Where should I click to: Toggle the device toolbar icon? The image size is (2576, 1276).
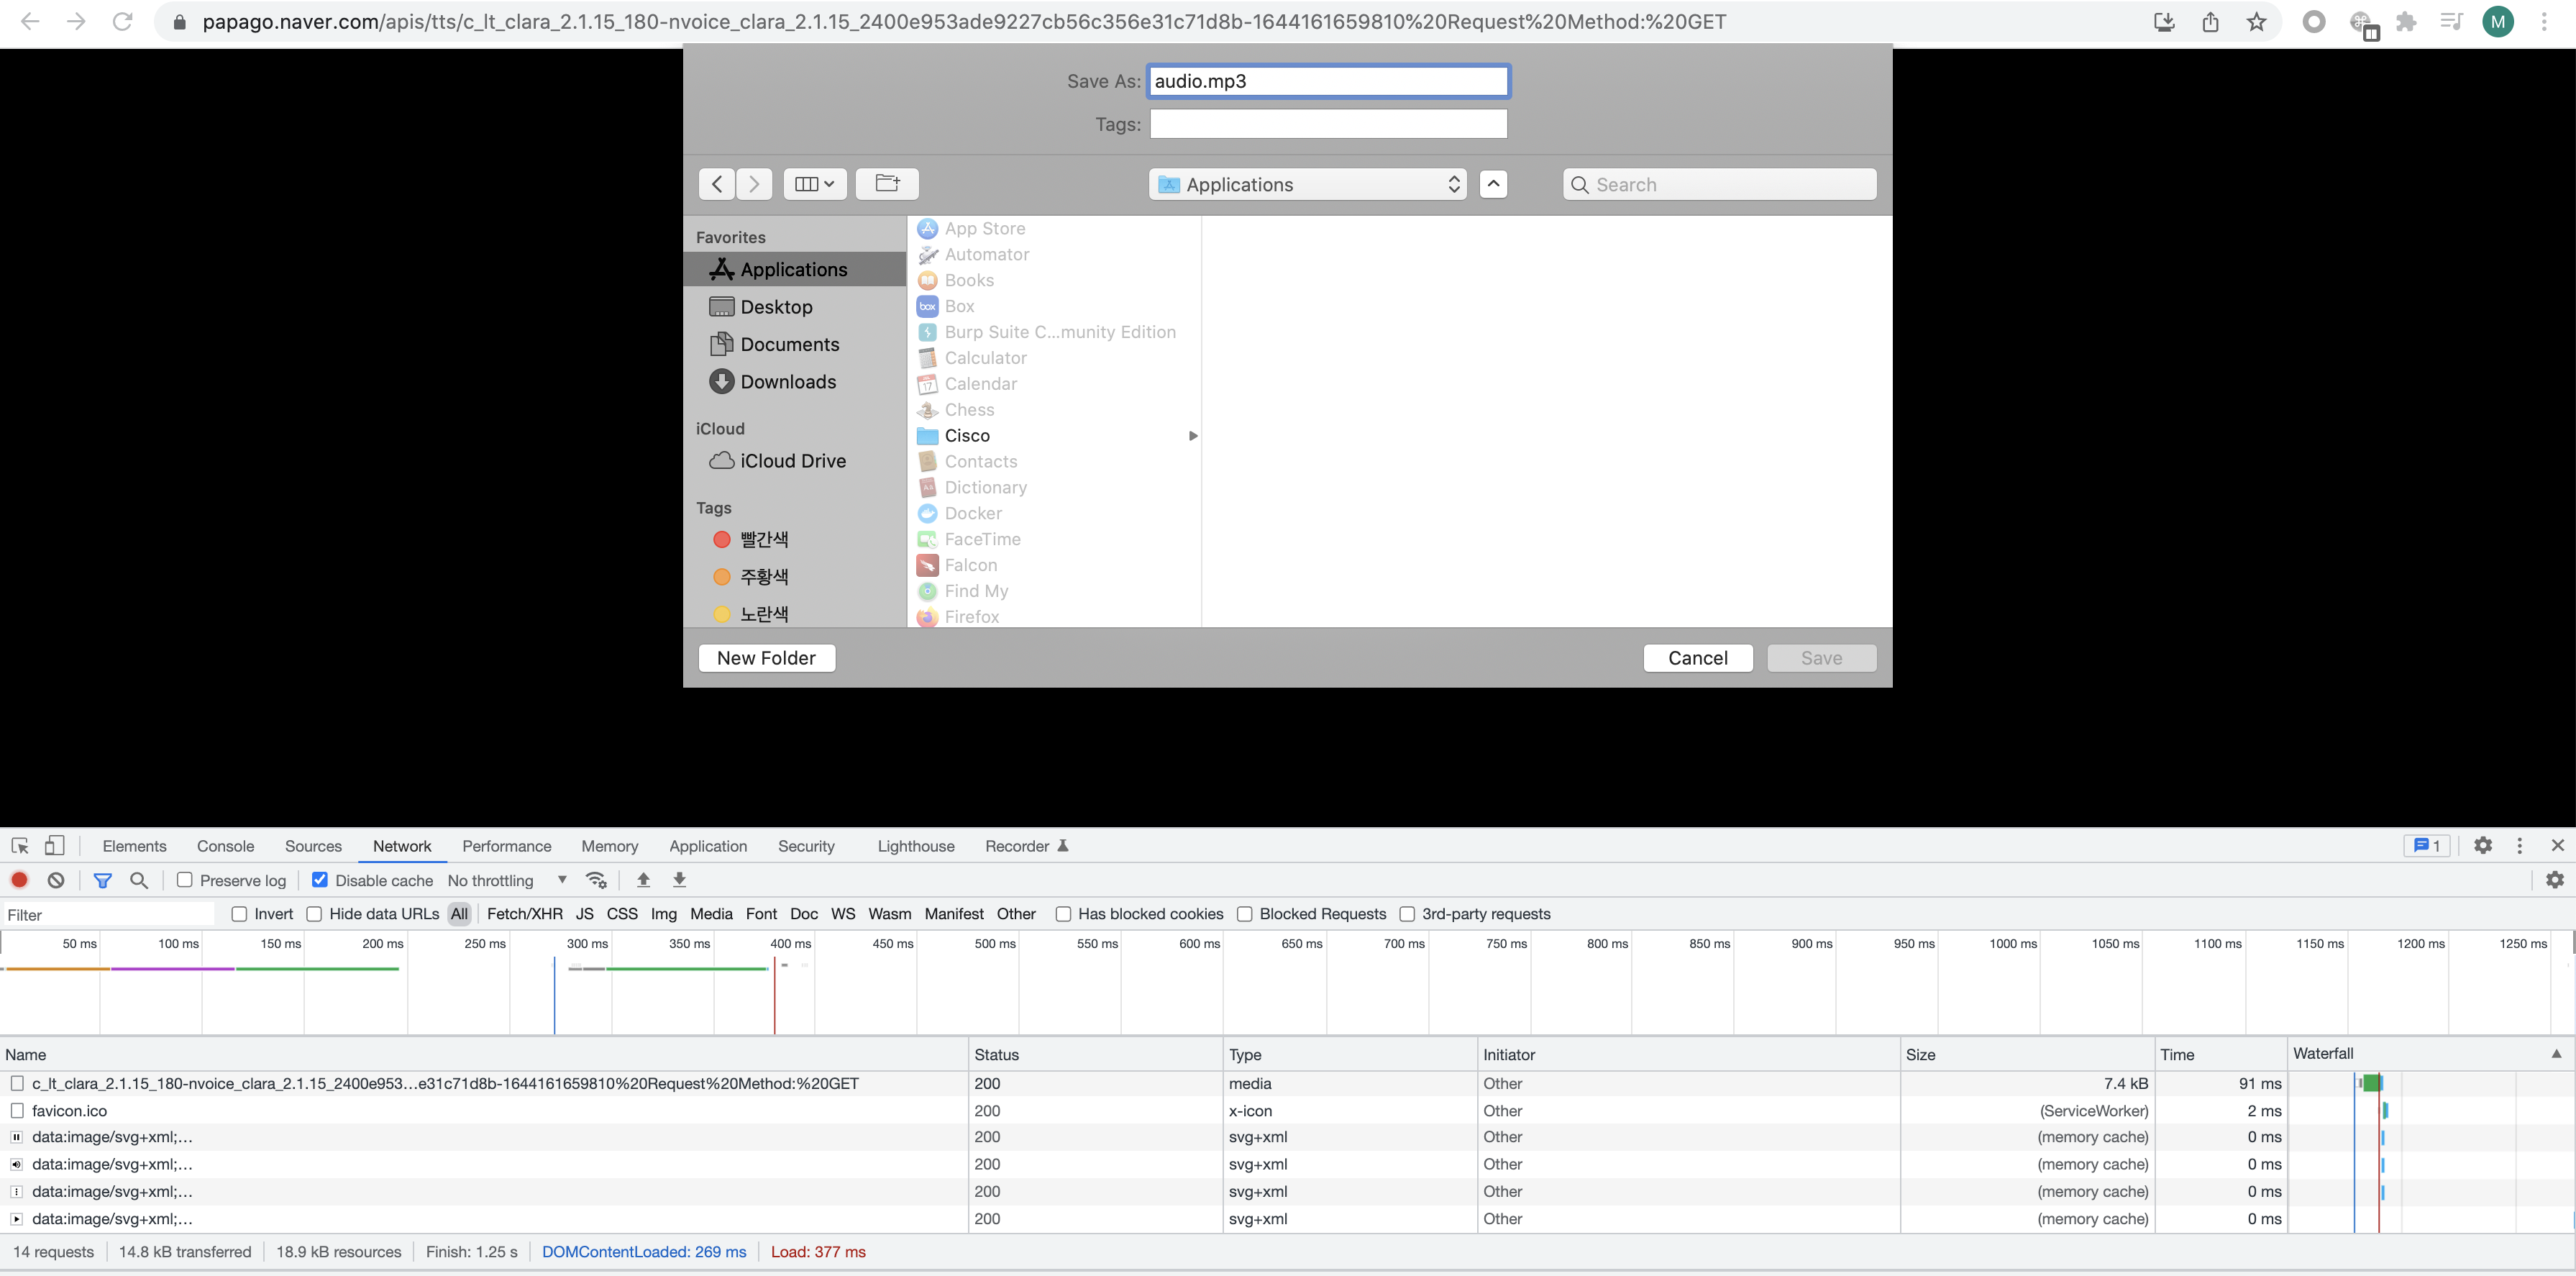coord(55,846)
